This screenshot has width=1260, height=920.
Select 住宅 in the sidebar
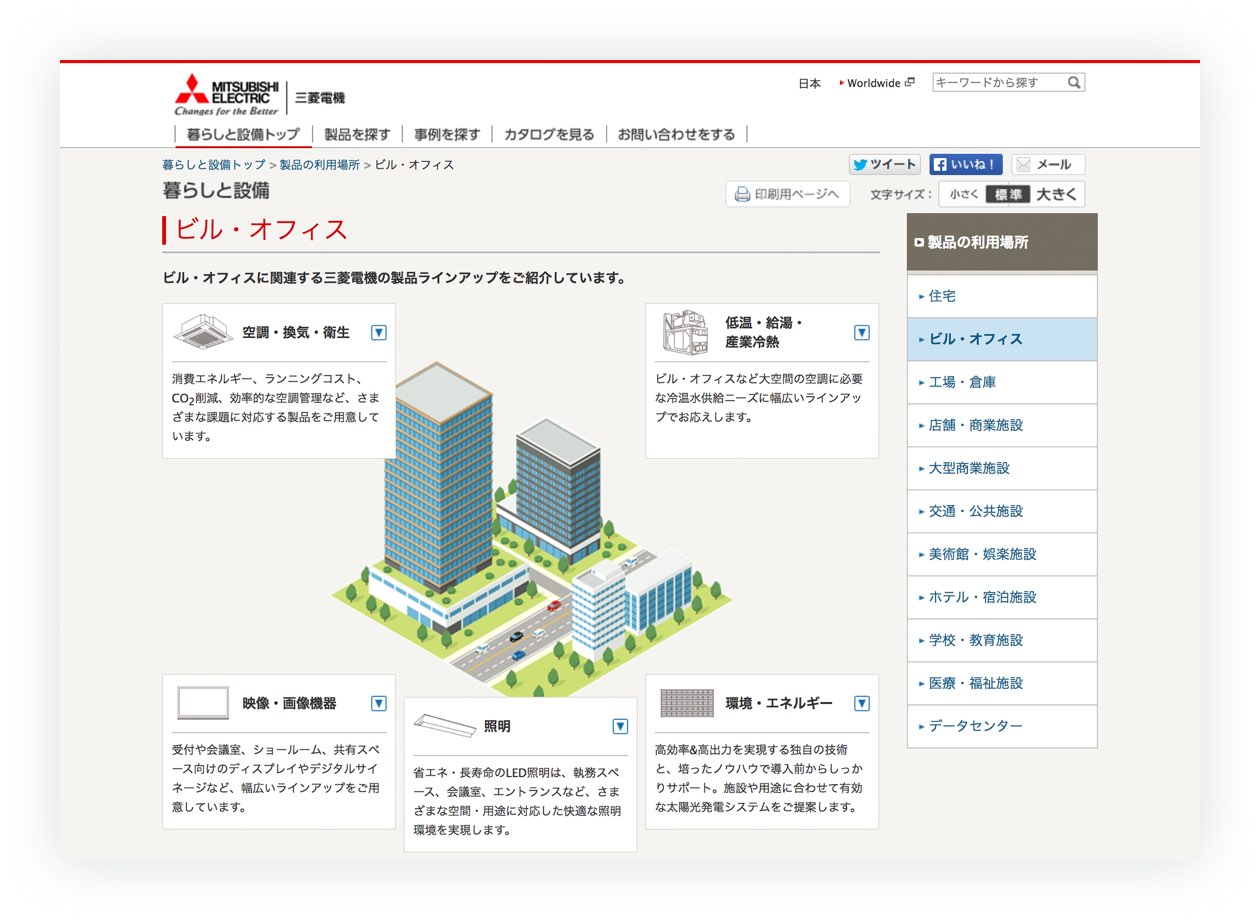click(1002, 296)
